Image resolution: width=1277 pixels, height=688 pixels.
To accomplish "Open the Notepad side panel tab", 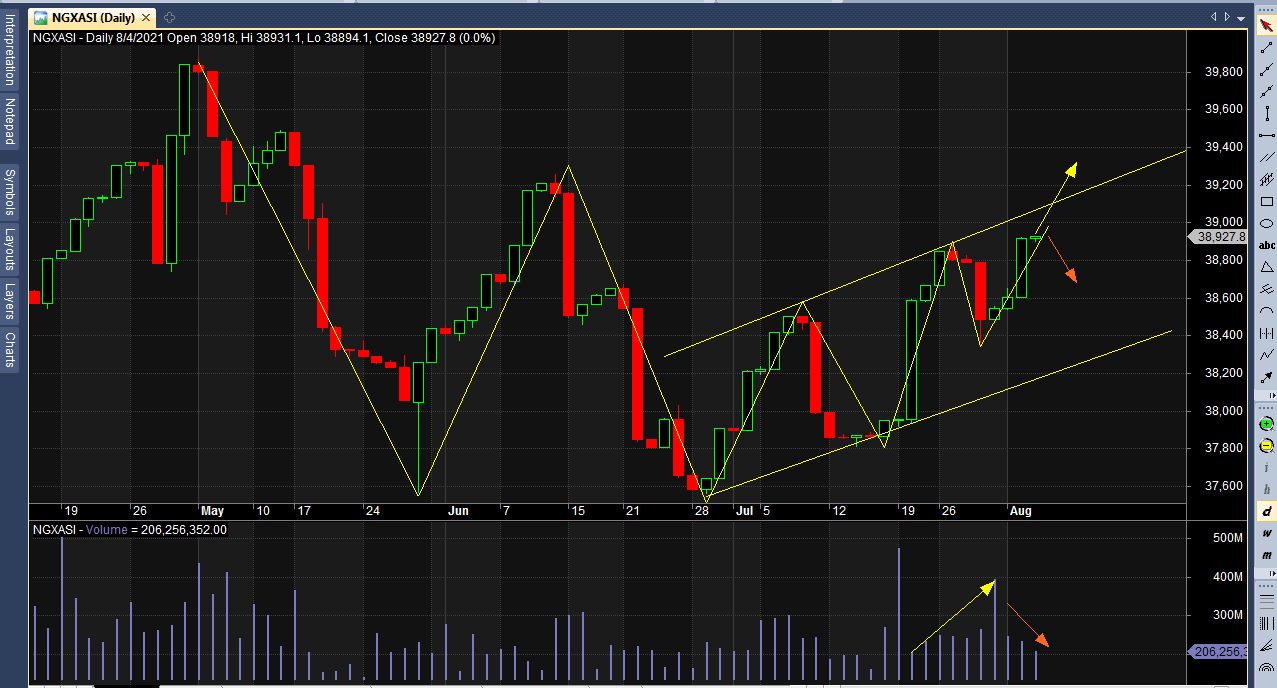I will [x=10, y=121].
